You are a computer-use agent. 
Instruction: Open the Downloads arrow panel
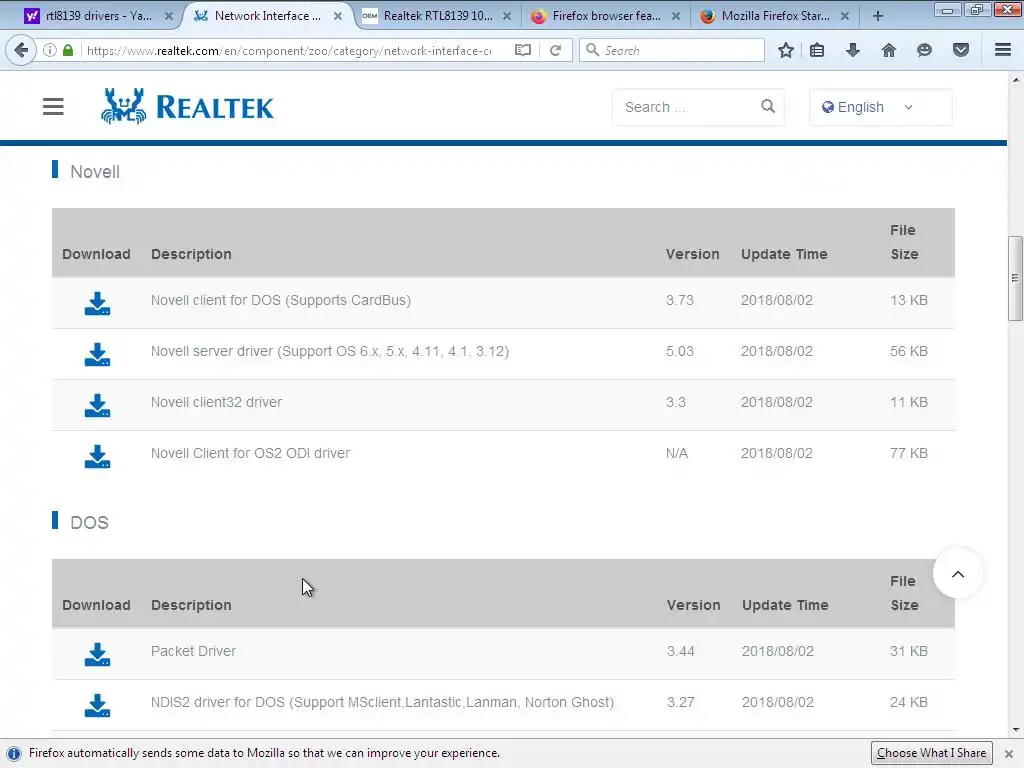[853, 50]
